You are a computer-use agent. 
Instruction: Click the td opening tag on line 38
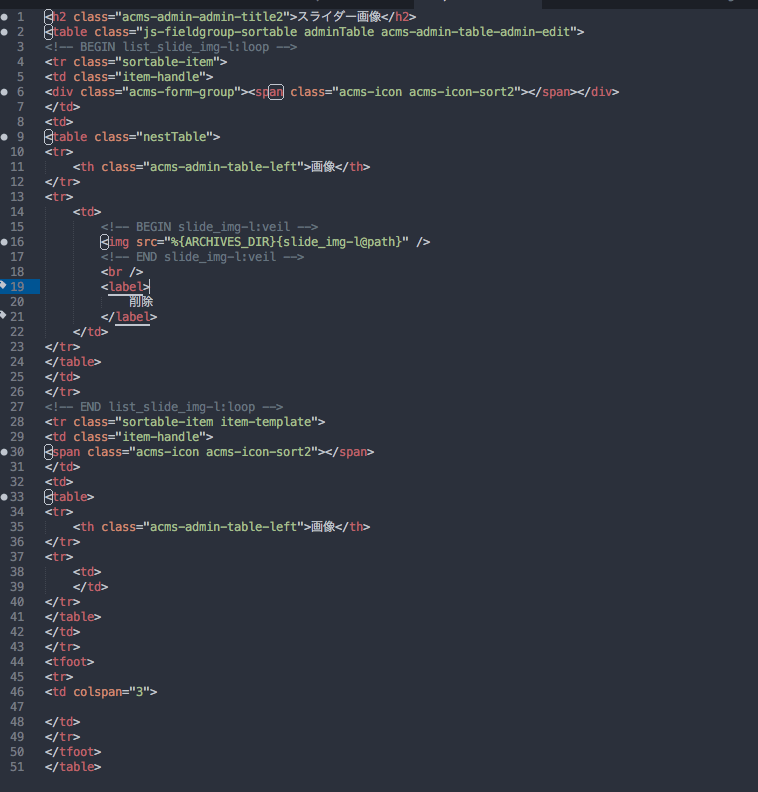point(87,572)
